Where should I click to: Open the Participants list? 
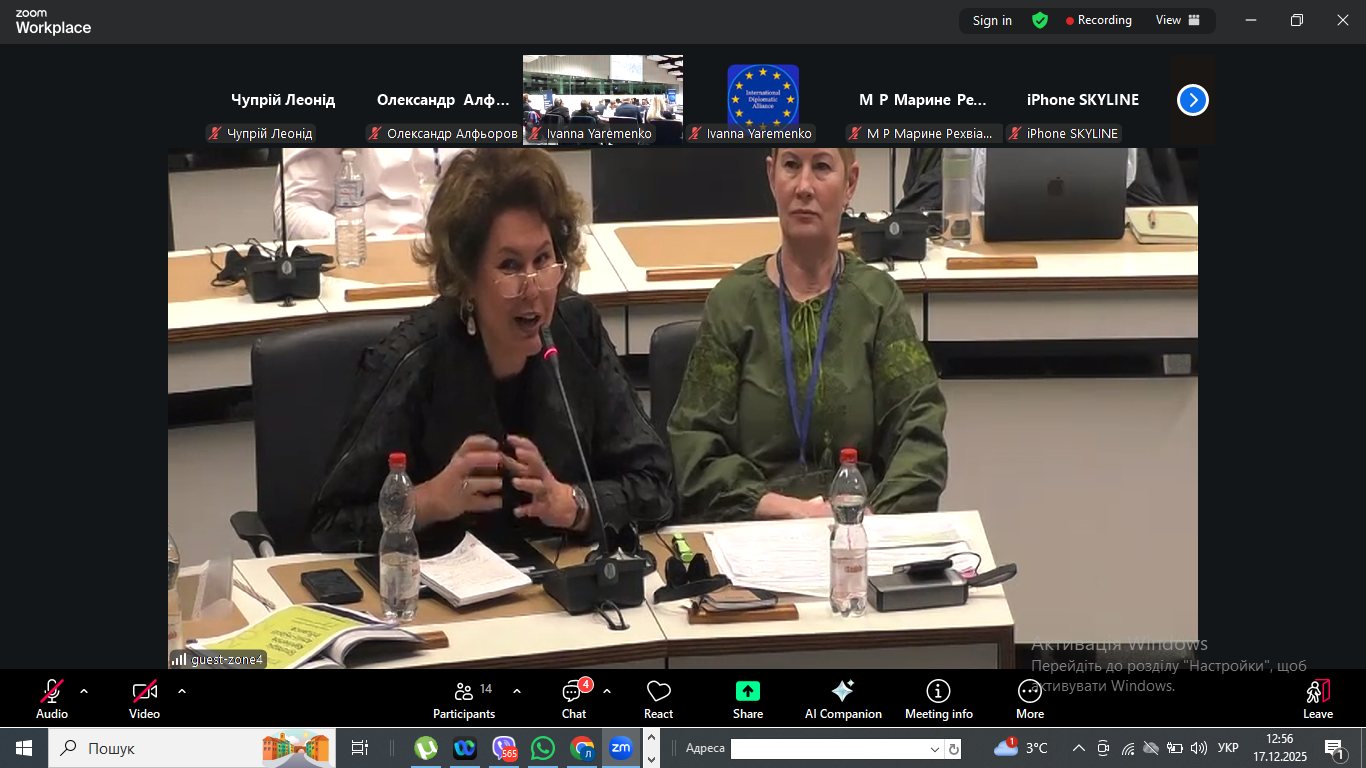(464, 699)
